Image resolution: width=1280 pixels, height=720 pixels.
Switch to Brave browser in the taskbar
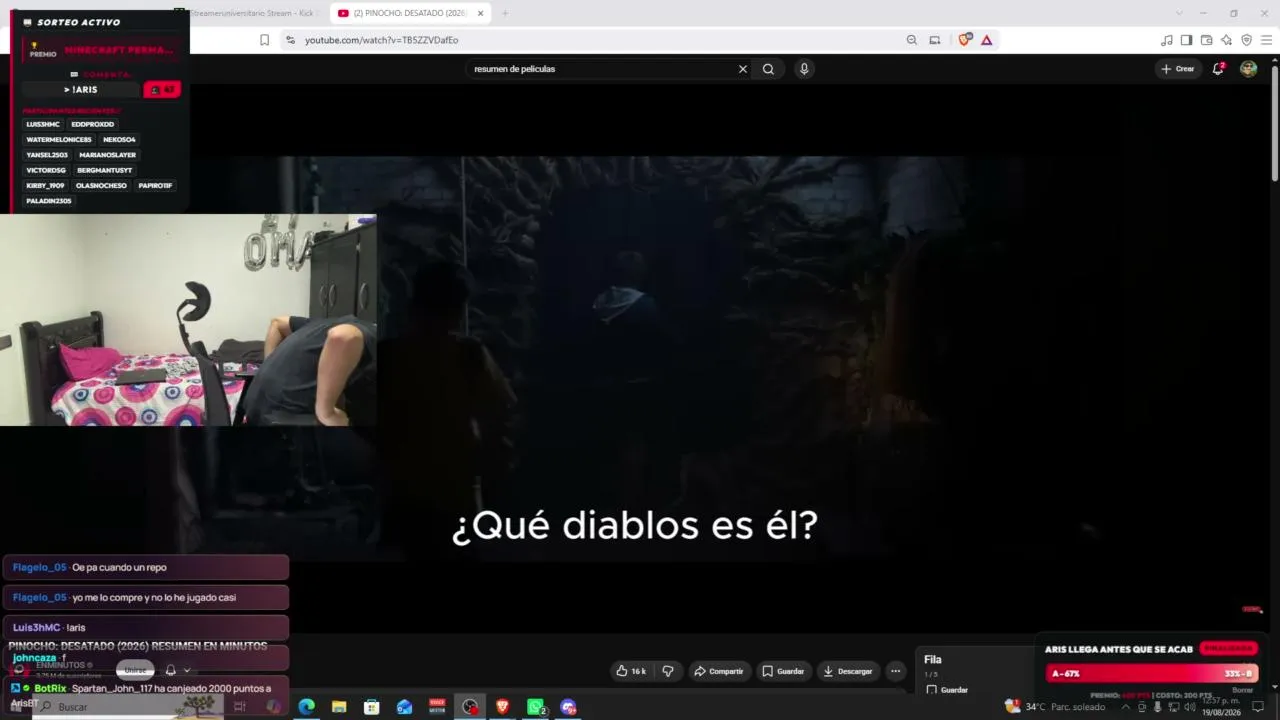[502, 707]
